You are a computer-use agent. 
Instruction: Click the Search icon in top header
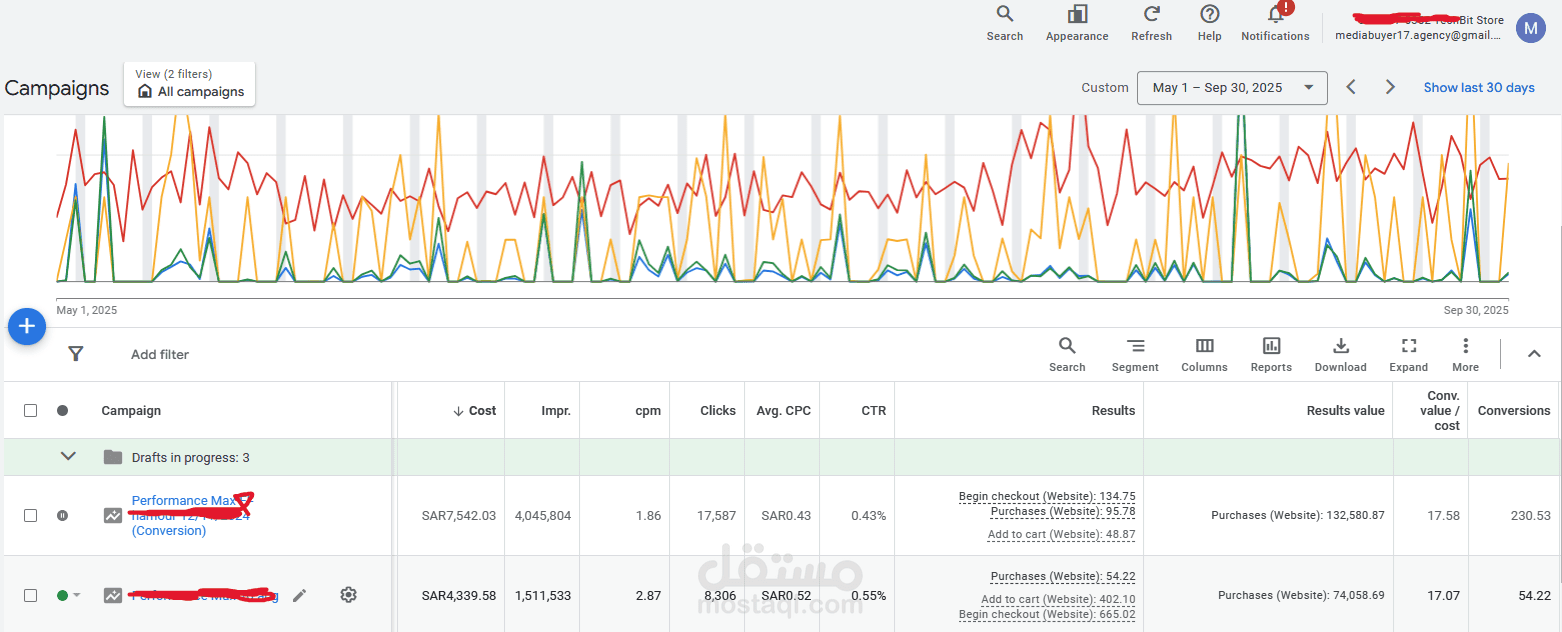(x=1004, y=15)
